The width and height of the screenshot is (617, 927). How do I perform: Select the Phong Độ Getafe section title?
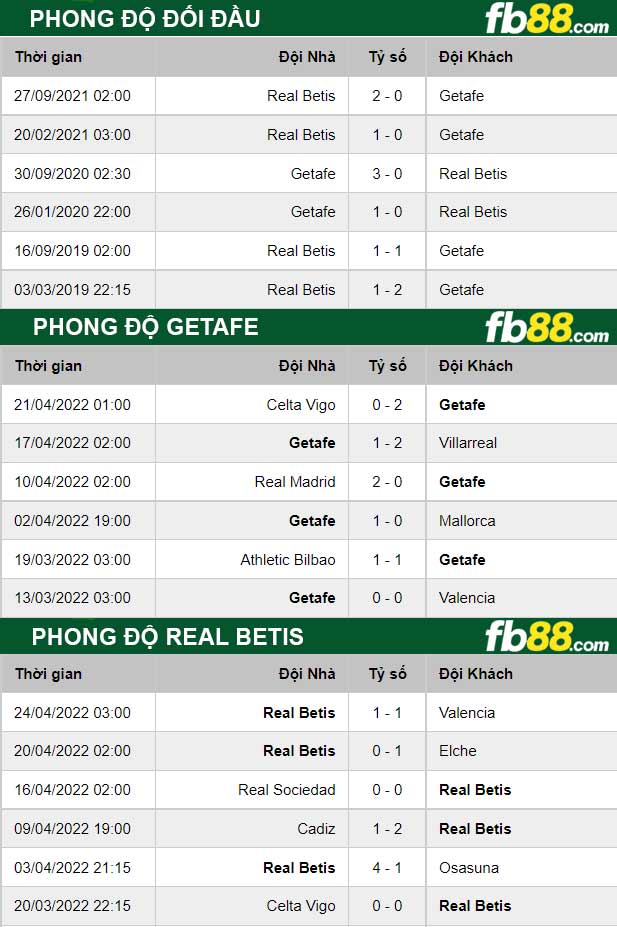(145, 327)
